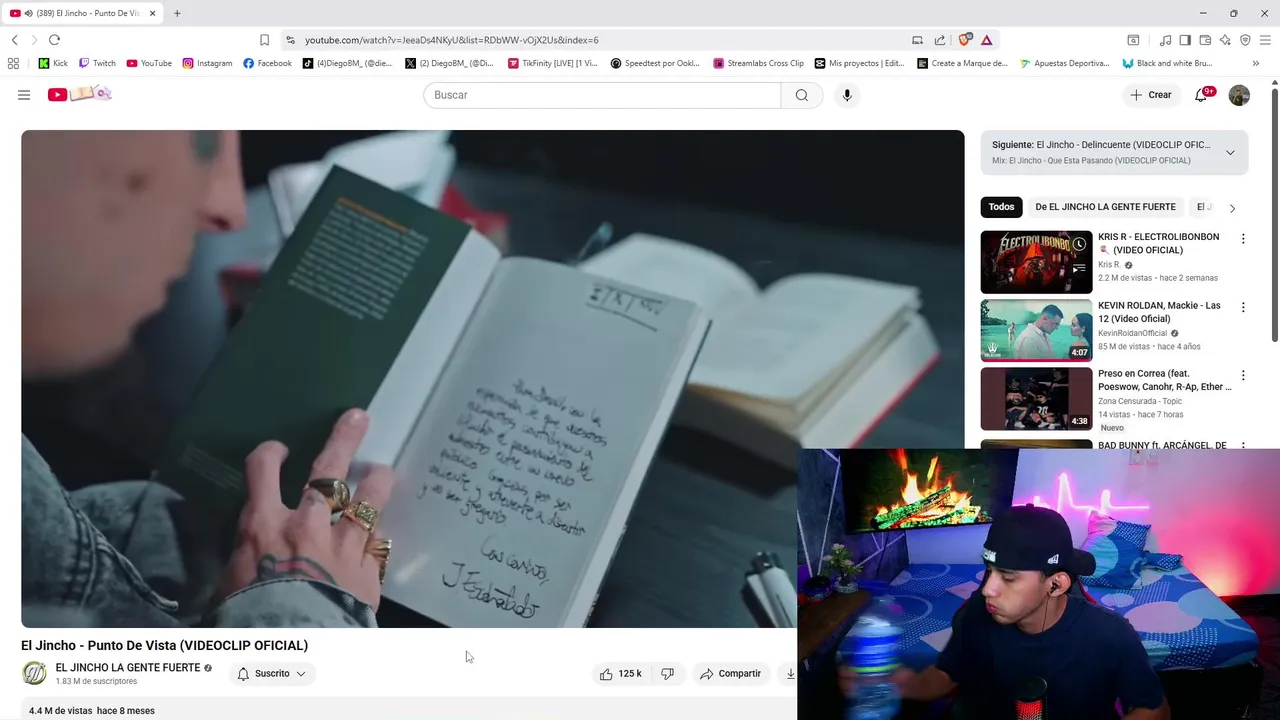Open the bookmarks apps grid icon

tap(13, 63)
